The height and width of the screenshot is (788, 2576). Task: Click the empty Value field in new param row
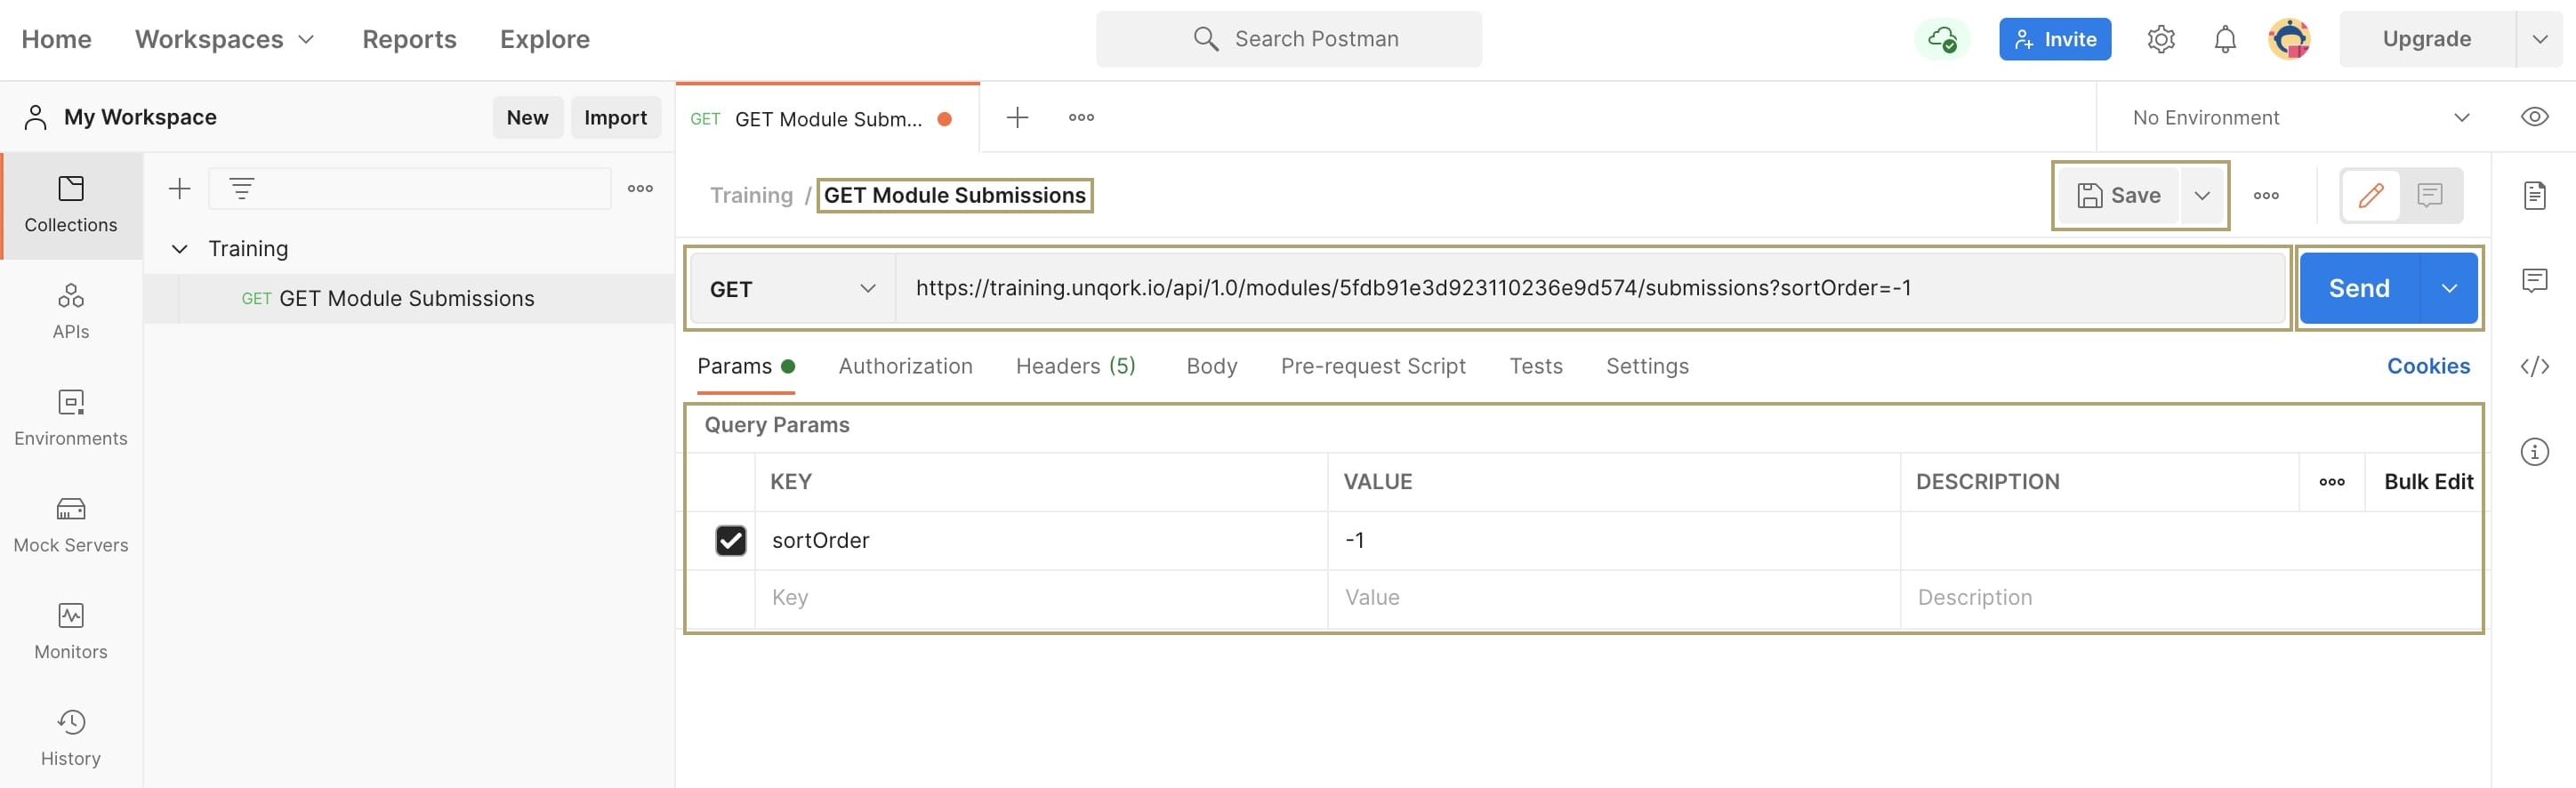1613,598
